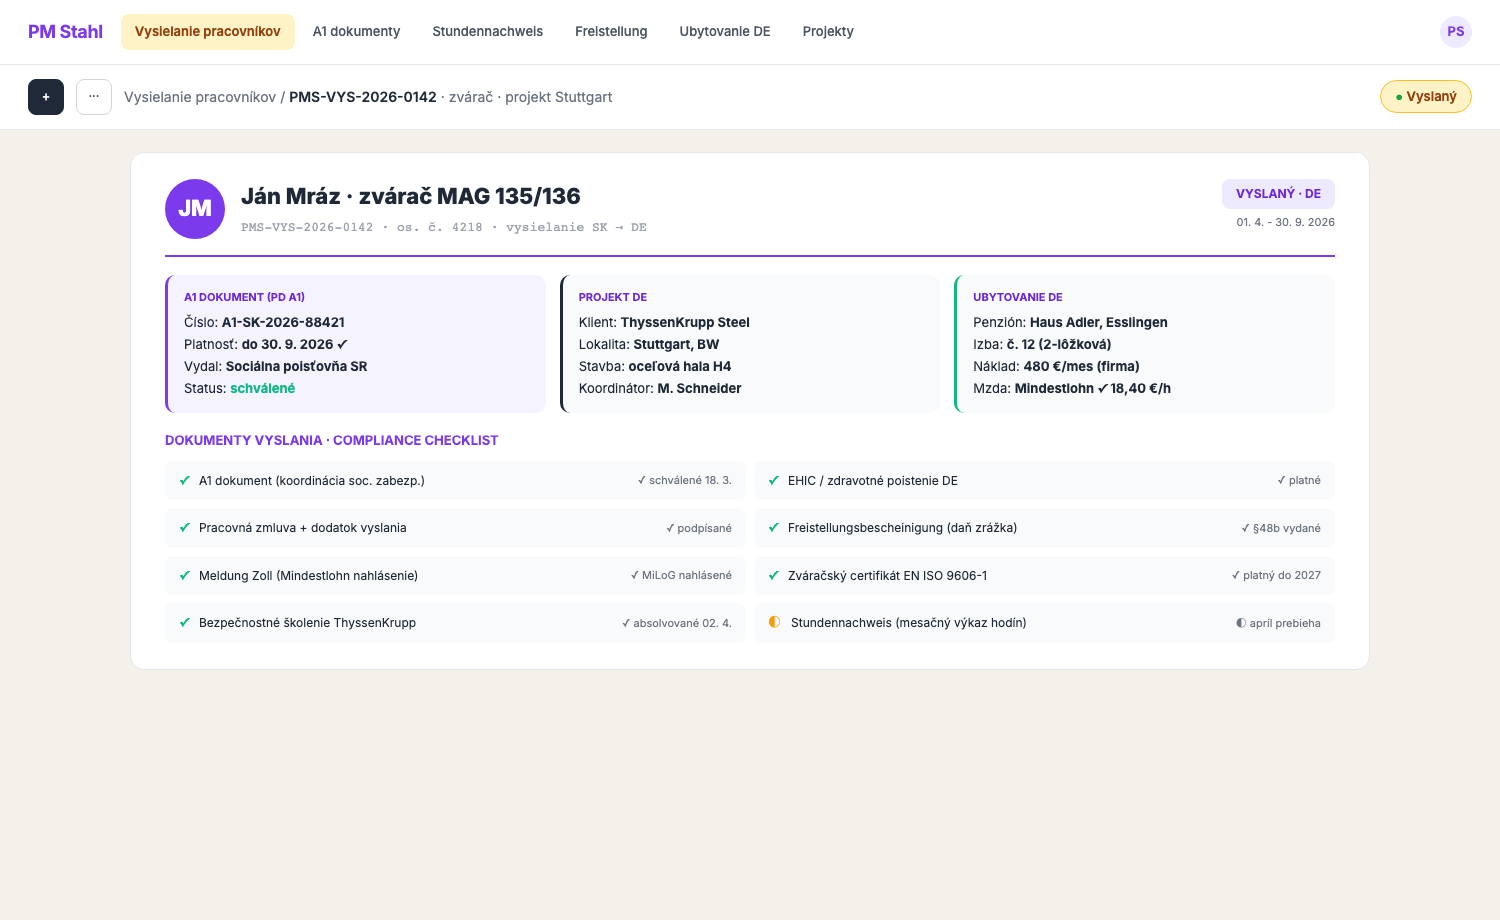1500x920 pixels.
Task: Click Stavba: oceľová hala H4 line
Action: pos(655,366)
